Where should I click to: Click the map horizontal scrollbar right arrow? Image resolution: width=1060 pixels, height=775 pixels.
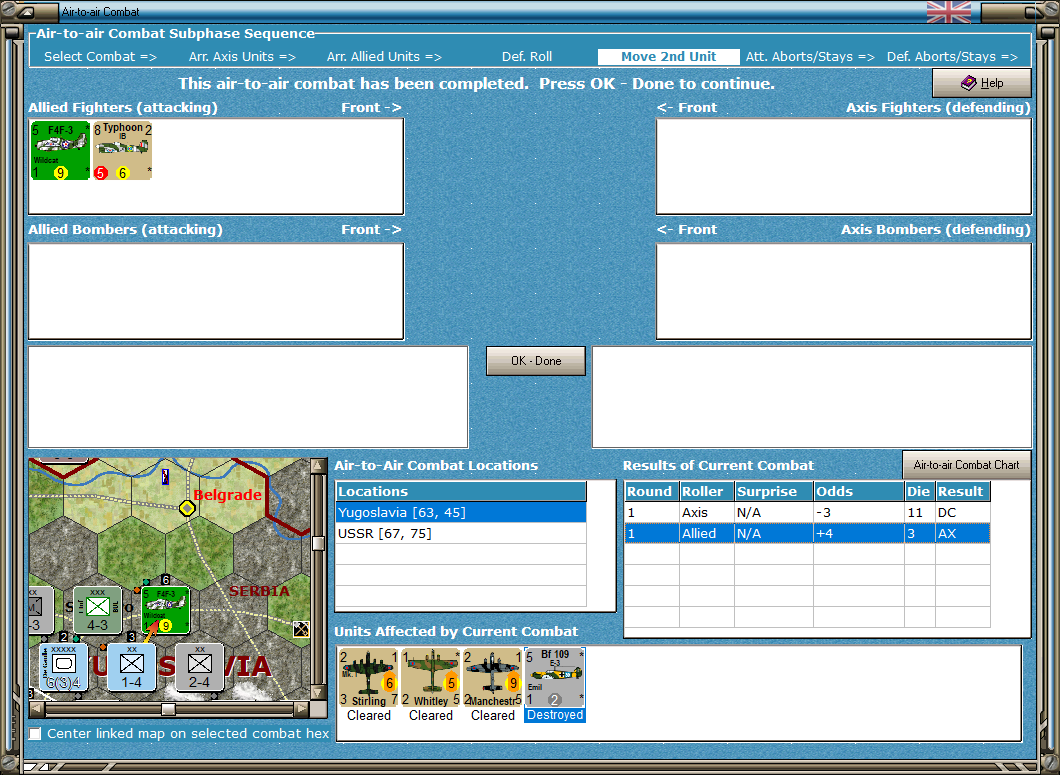(x=302, y=709)
